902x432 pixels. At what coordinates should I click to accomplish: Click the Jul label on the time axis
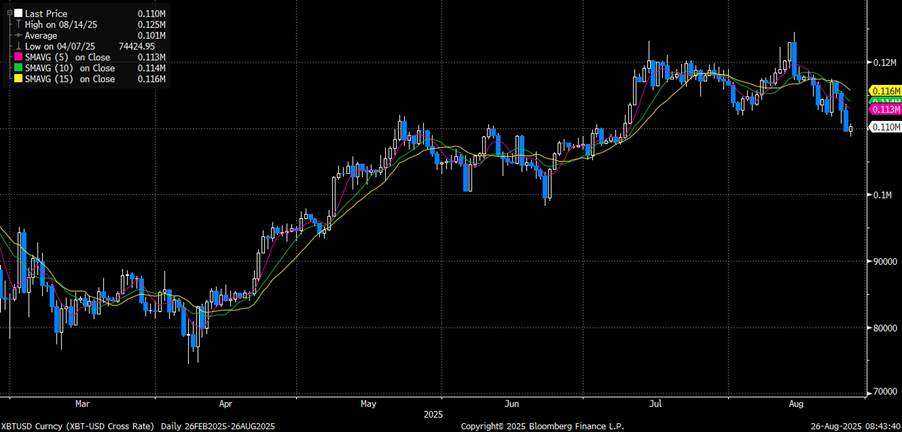point(656,404)
